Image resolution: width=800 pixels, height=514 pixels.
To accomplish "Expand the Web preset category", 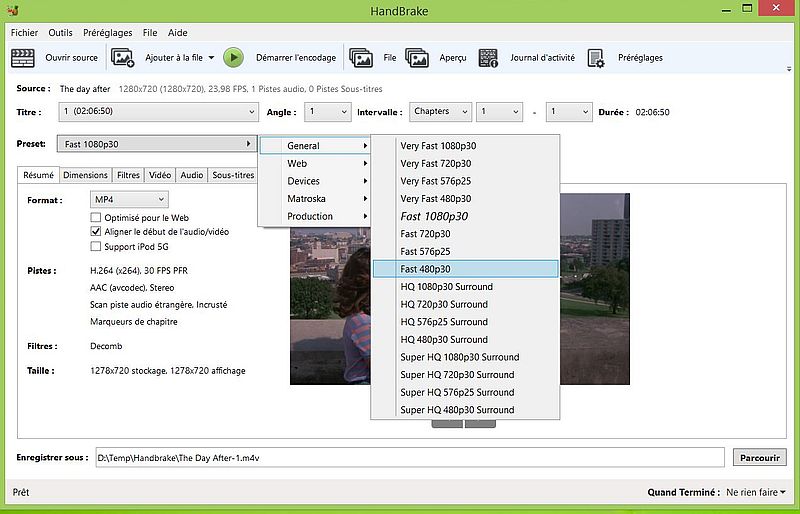I will [315, 163].
